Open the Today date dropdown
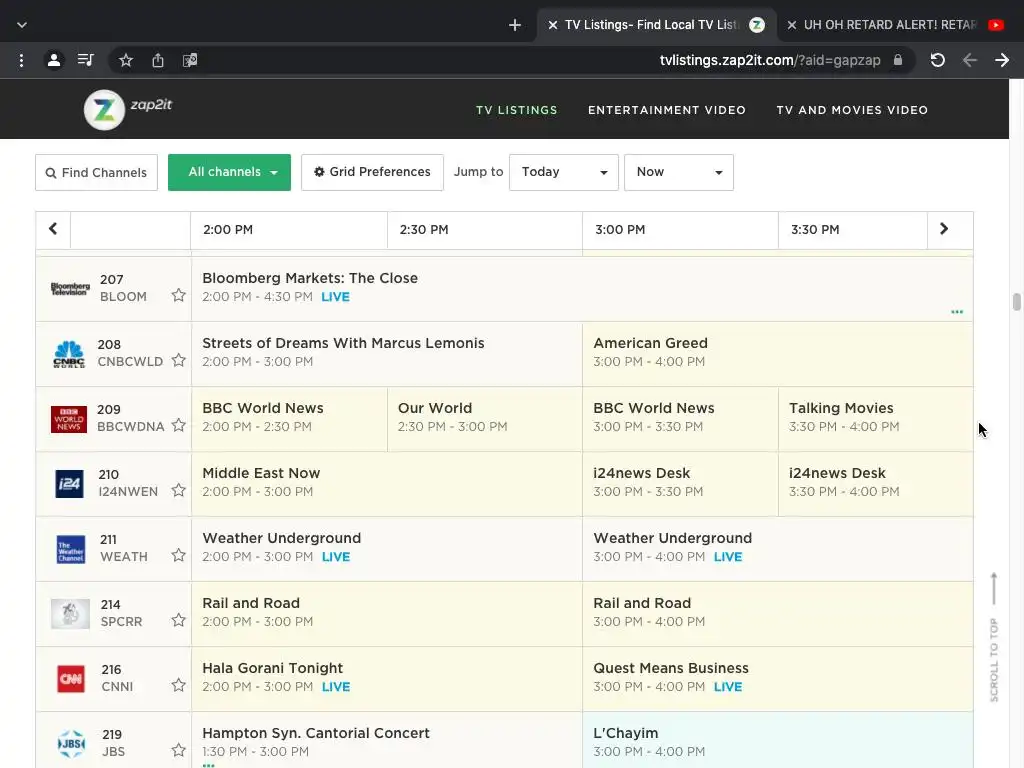This screenshot has height=768, width=1024. coord(563,172)
